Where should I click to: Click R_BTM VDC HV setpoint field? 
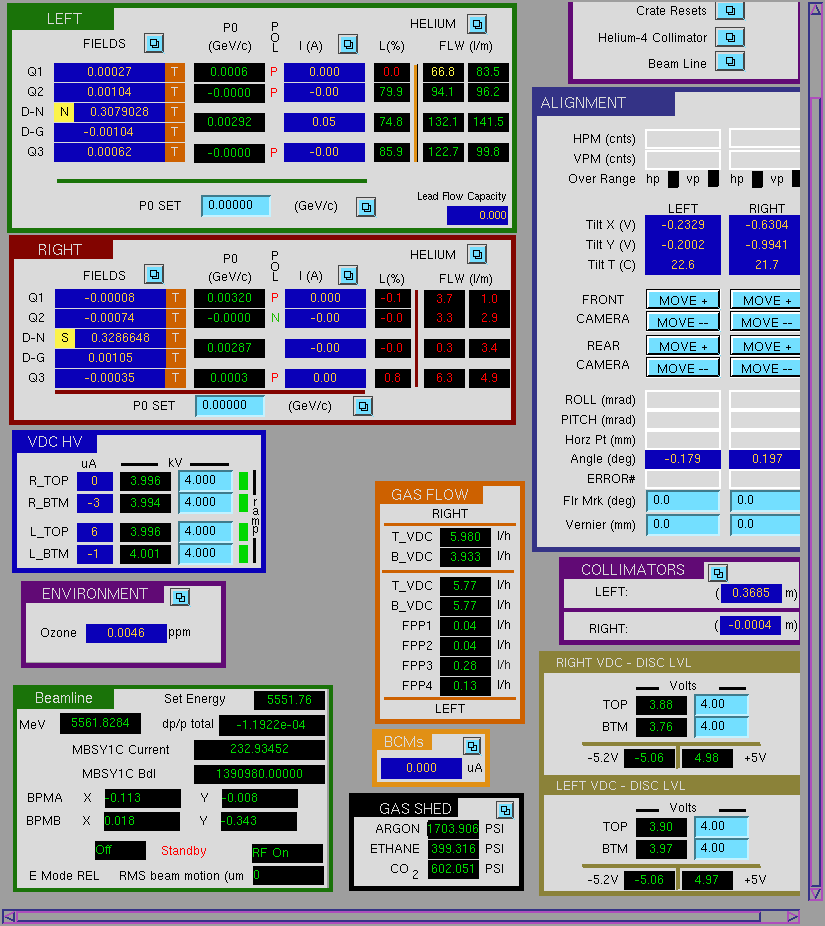click(x=206, y=502)
